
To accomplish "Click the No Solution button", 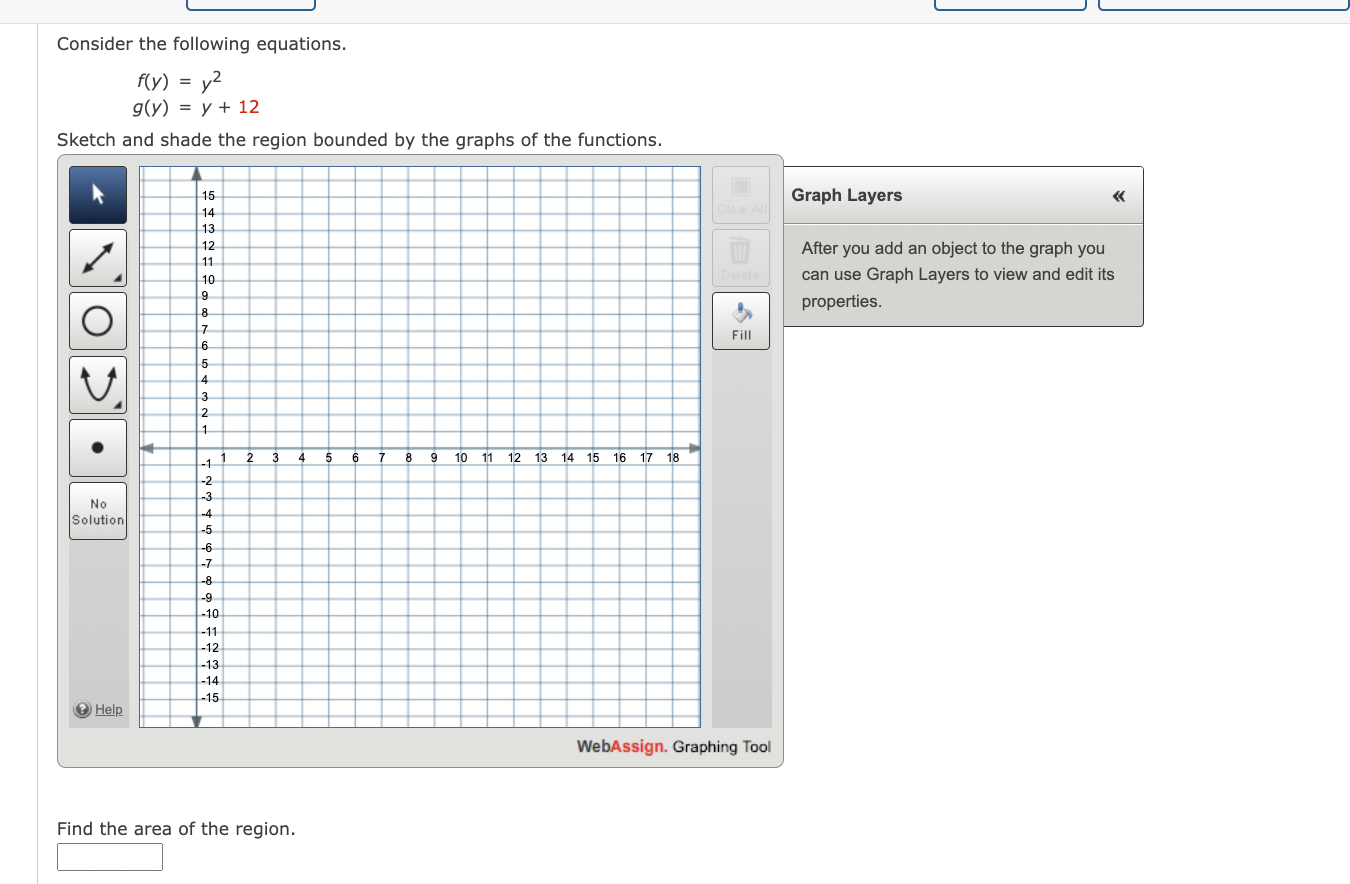I will pos(97,510).
